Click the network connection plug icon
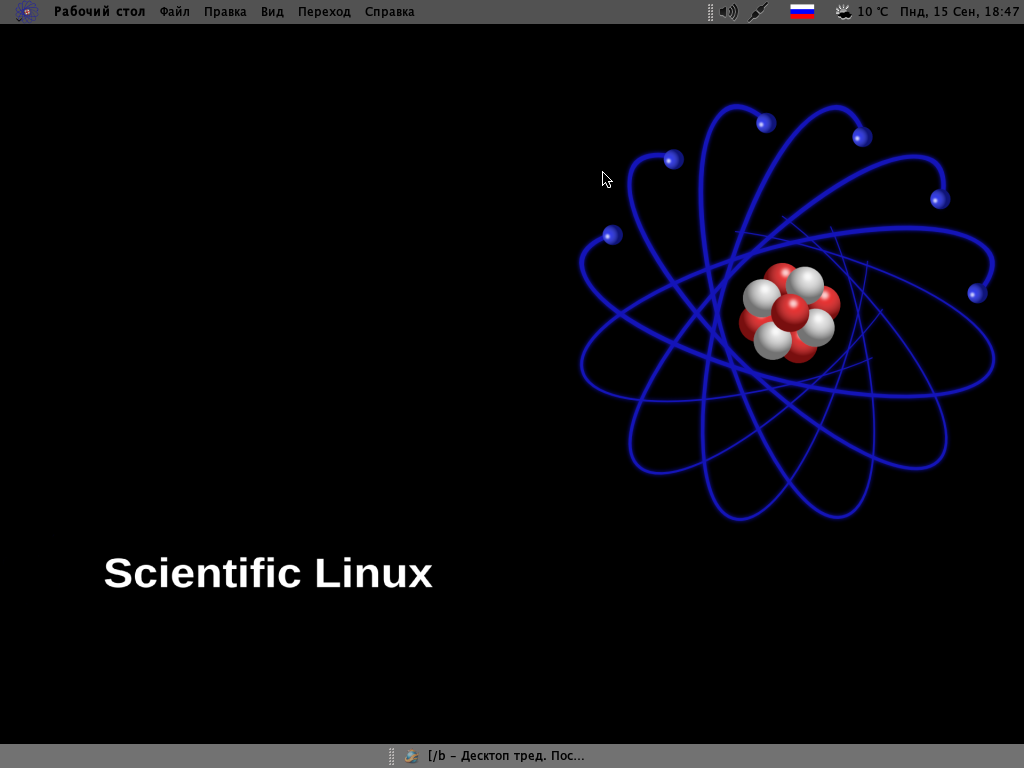This screenshot has width=1024, height=768. pyautogui.click(x=758, y=12)
